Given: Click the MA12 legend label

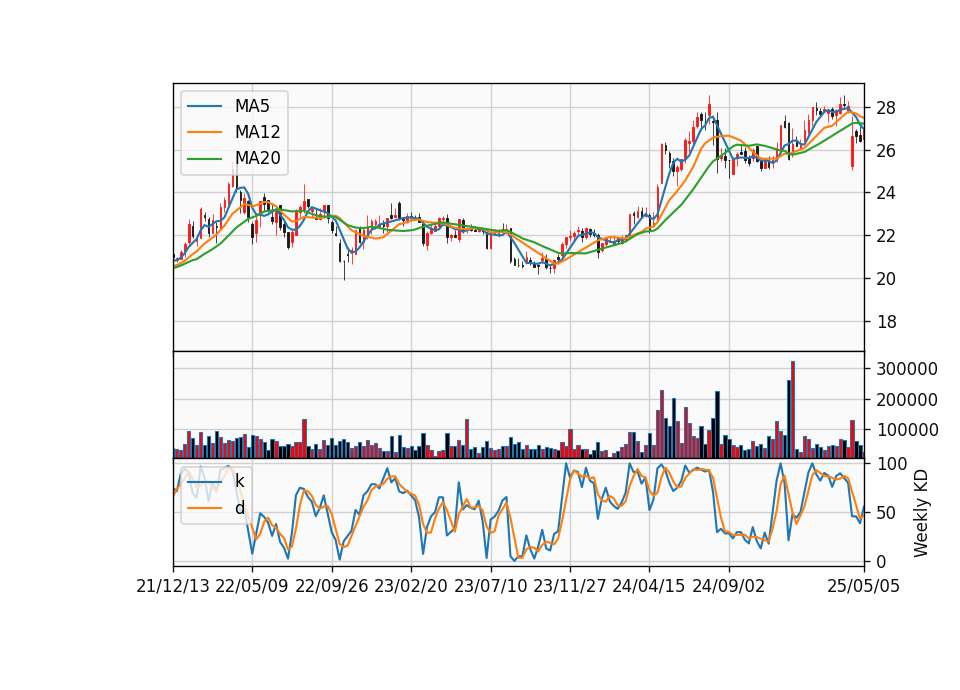Looking at the screenshot, I should pos(257,132).
